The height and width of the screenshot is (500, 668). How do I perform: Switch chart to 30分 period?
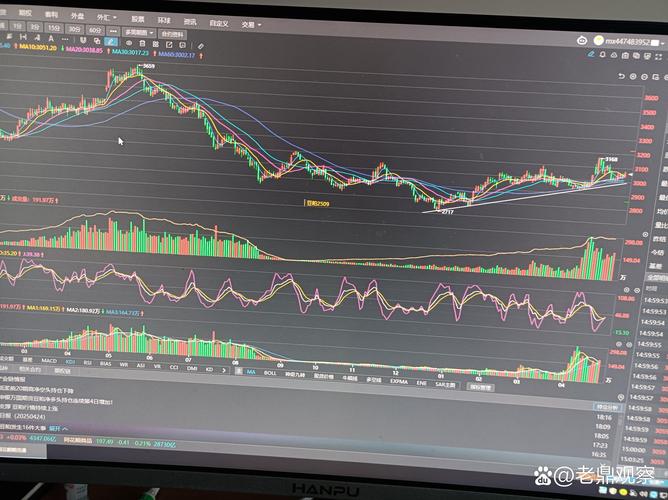[x=74, y=29]
